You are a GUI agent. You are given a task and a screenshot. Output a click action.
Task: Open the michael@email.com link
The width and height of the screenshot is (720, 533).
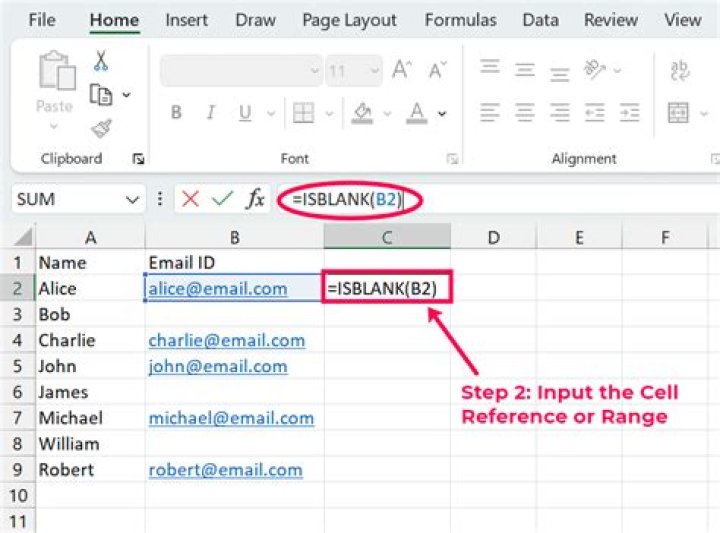[x=231, y=418]
